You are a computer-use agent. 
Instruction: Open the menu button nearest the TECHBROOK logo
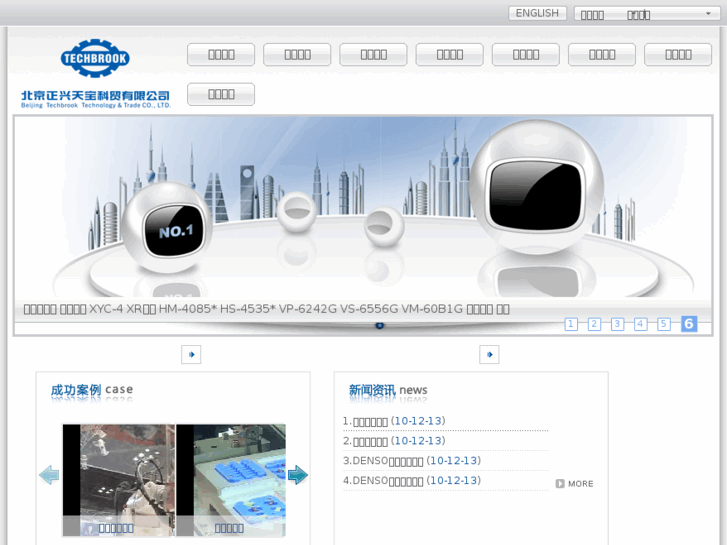click(221, 55)
